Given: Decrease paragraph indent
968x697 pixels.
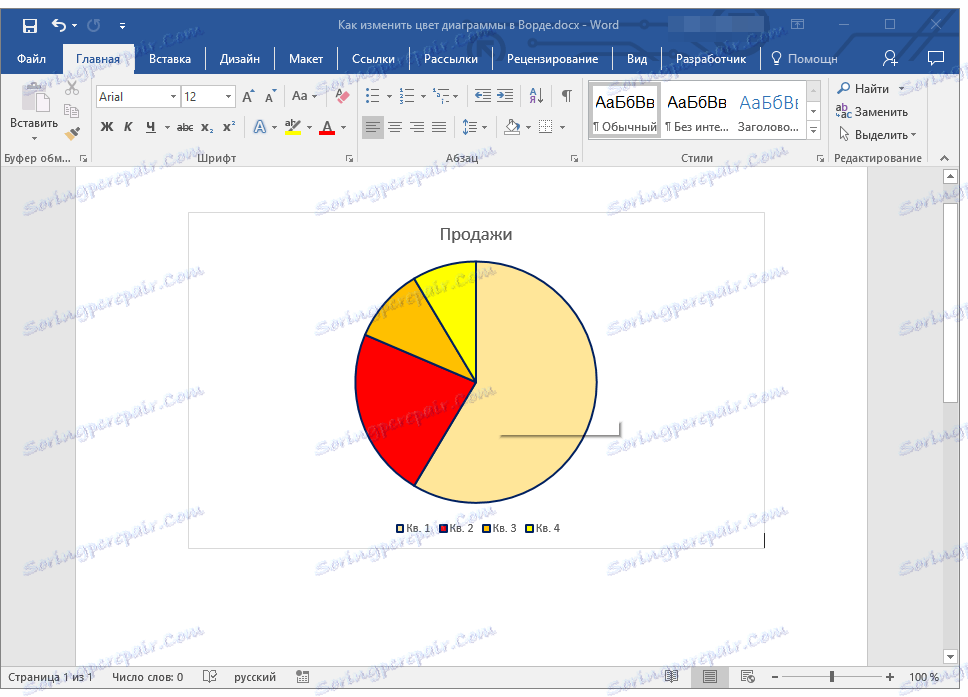Looking at the screenshot, I should pyautogui.click(x=483, y=96).
